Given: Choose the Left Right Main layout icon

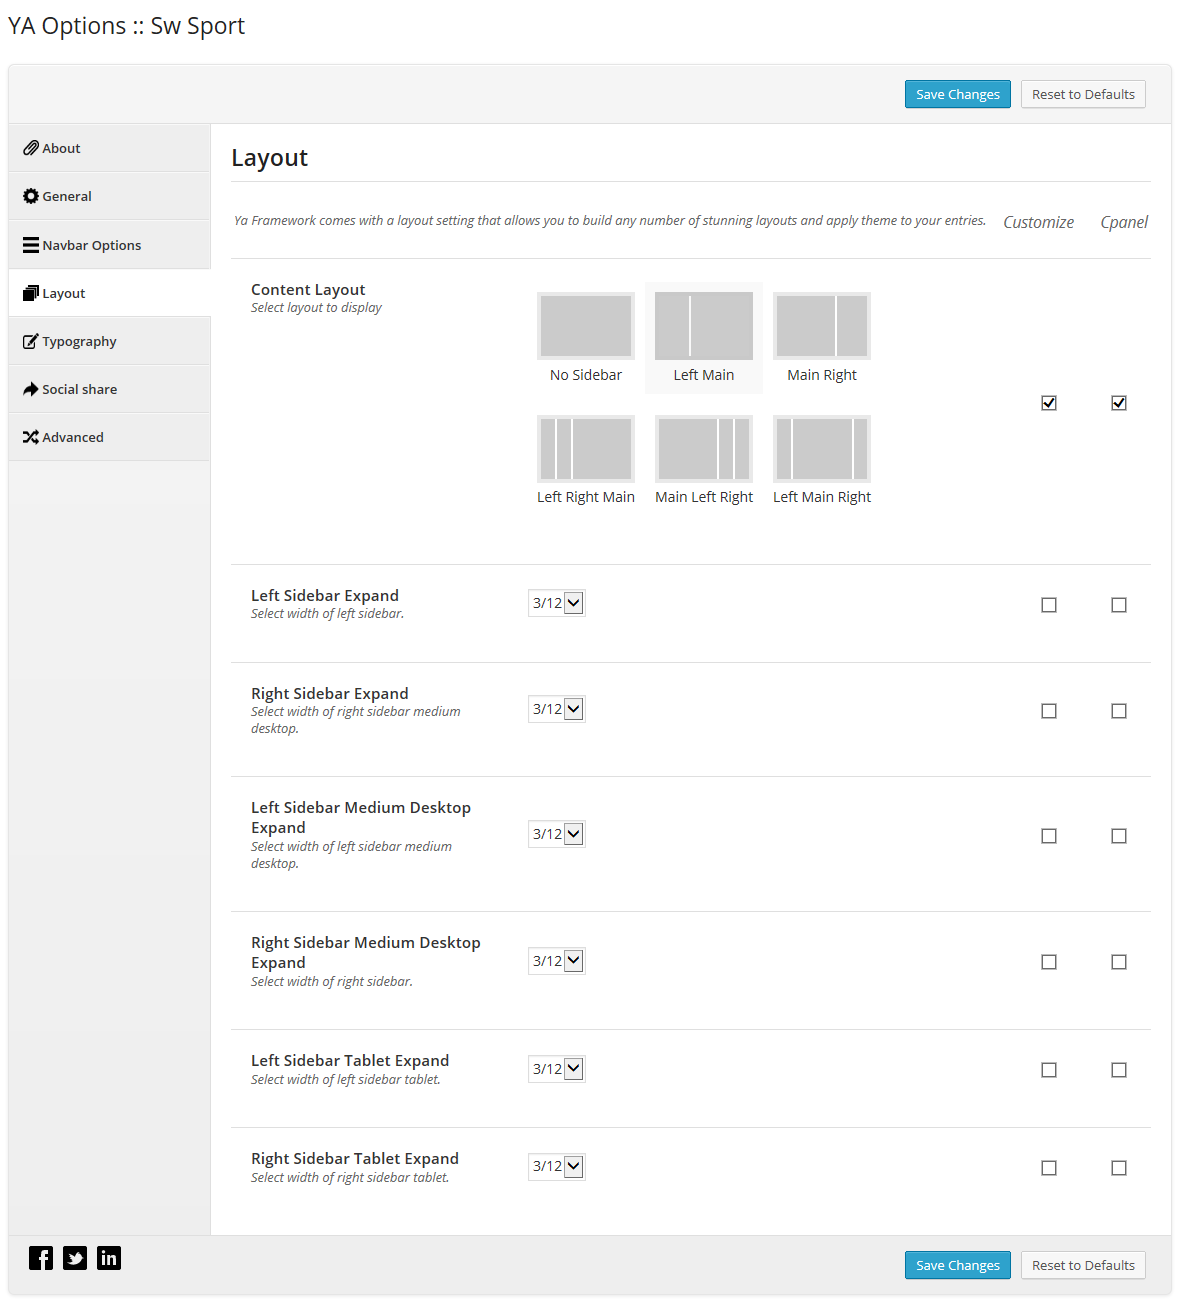Looking at the screenshot, I should tap(586, 449).
